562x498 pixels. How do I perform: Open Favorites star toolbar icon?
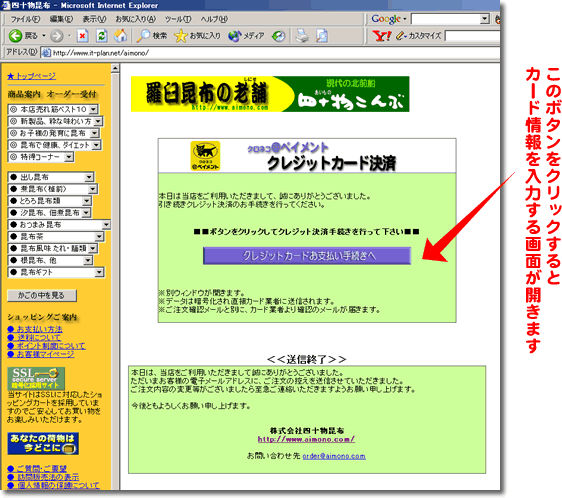(x=181, y=35)
